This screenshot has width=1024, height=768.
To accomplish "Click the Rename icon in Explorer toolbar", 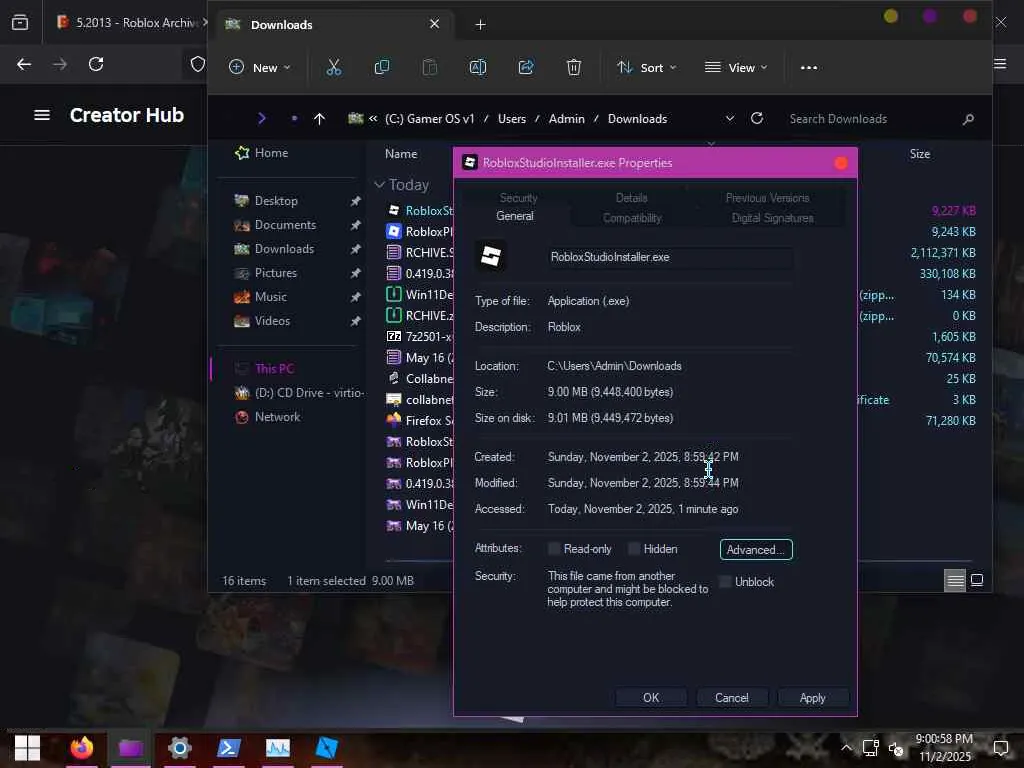I will pos(478,67).
